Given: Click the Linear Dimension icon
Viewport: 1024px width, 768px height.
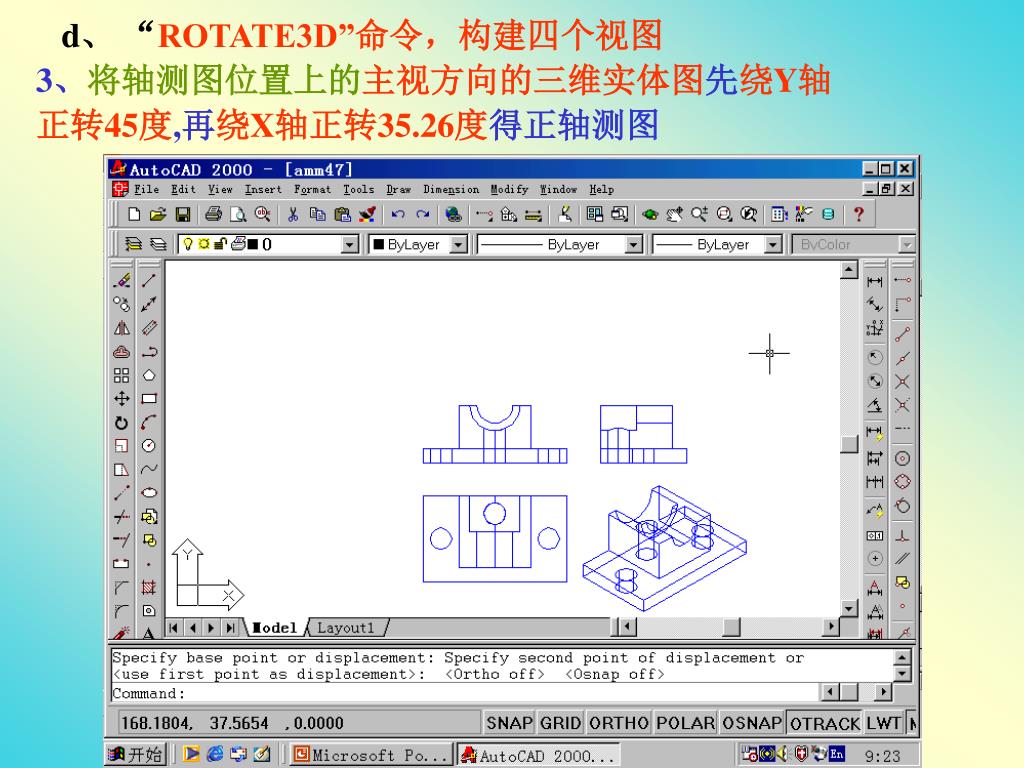Looking at the screenshot, I should click(874, 281).
